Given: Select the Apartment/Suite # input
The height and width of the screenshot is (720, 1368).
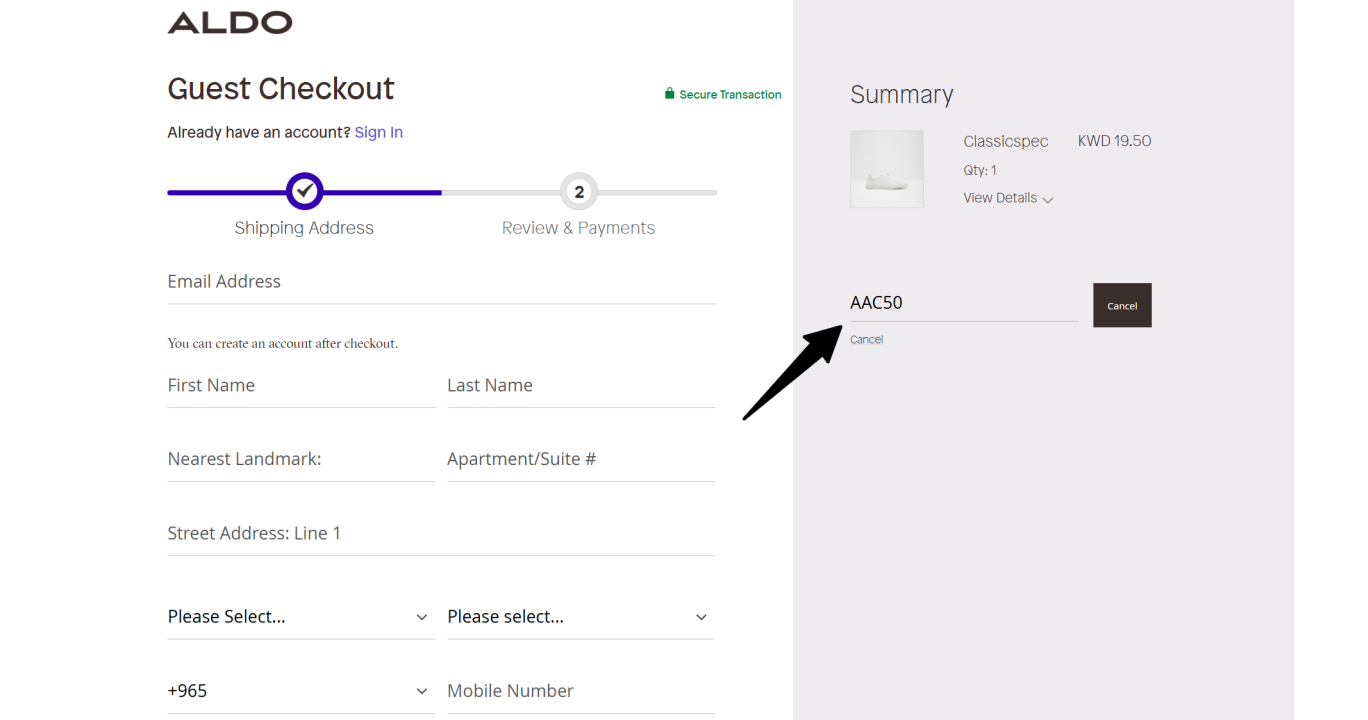Looking at the screenshot, I should coord(581,460).
